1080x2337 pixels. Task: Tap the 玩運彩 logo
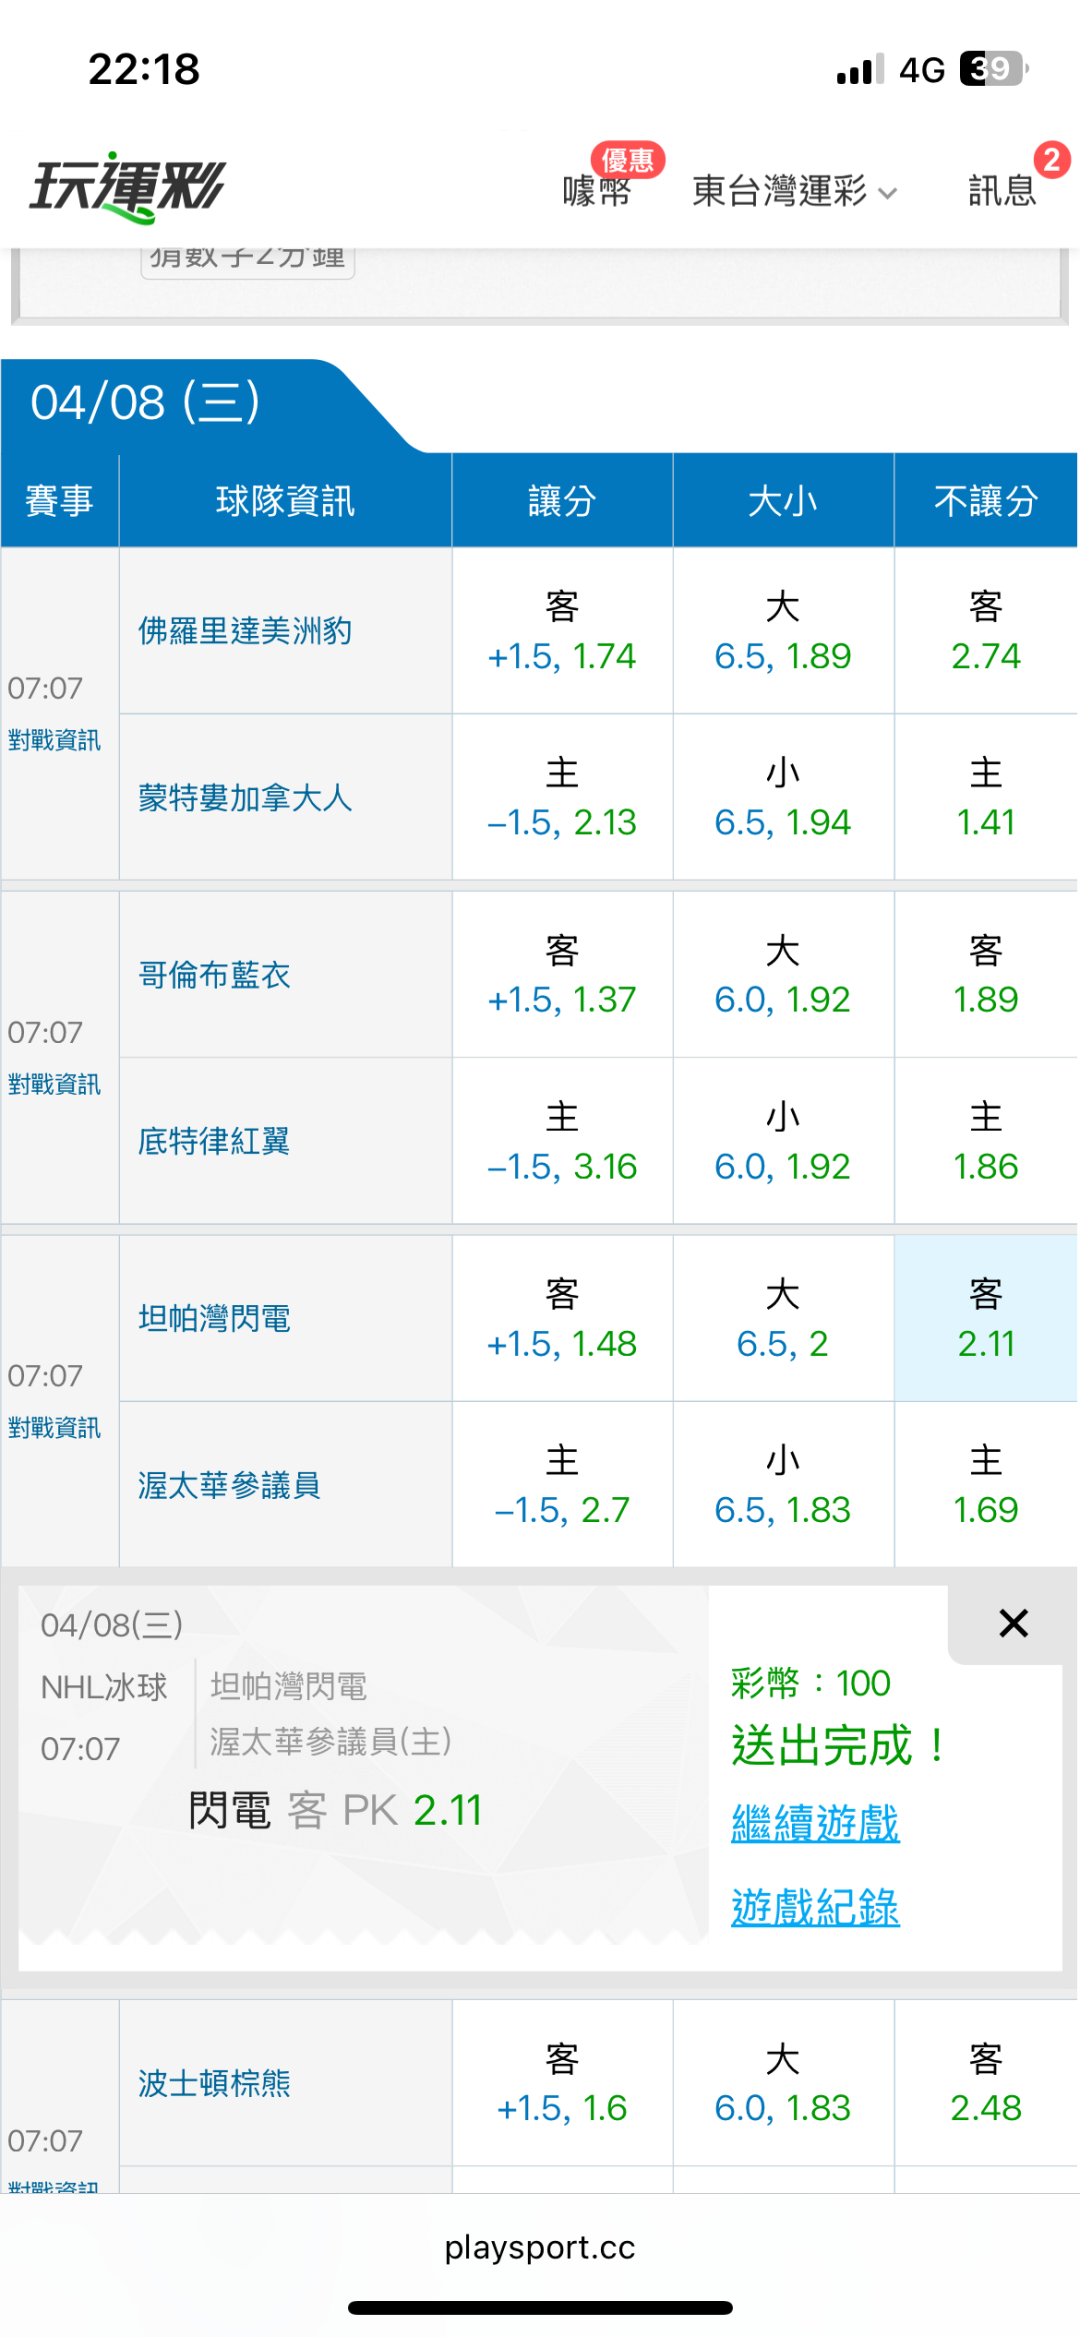128,187
